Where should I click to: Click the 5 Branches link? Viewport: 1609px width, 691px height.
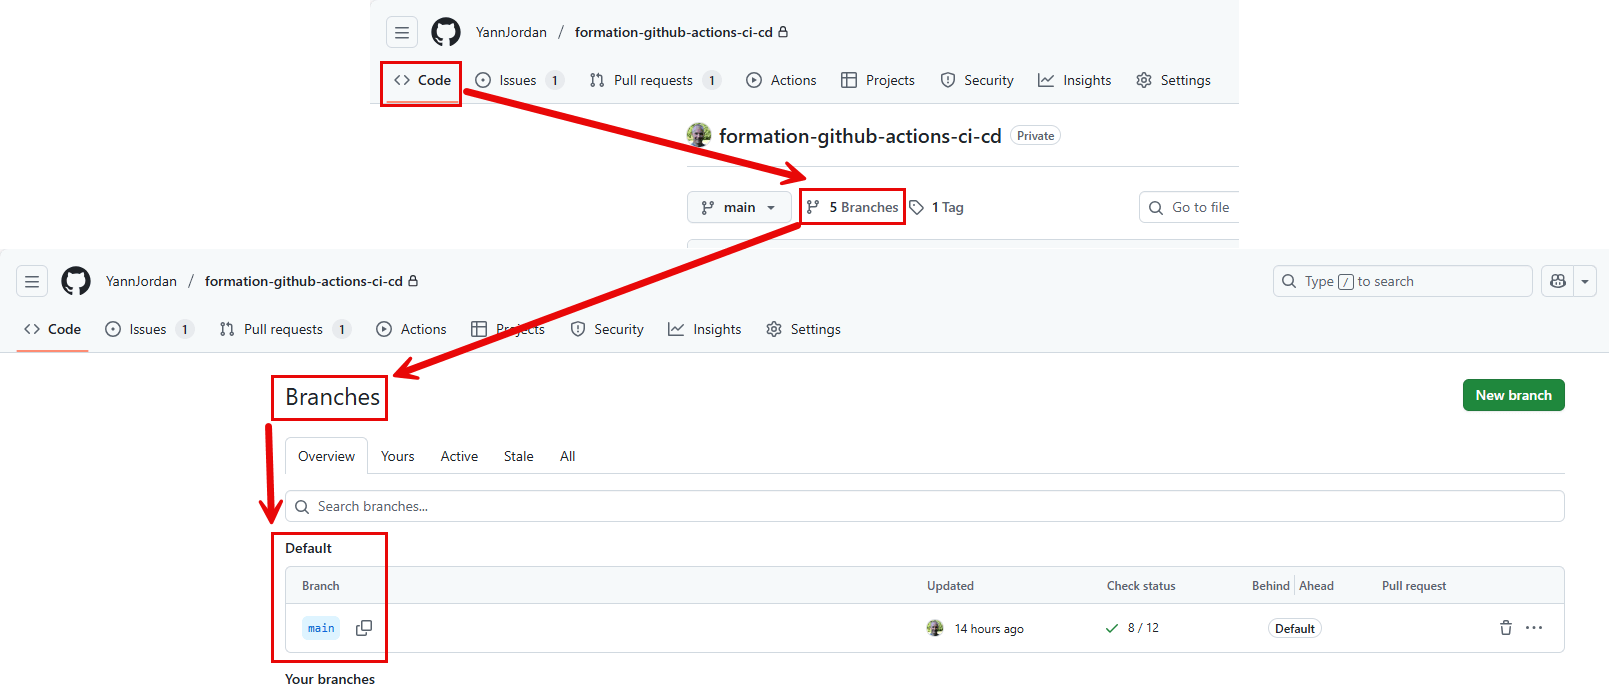pyautogui.click(x=853, y=207)
